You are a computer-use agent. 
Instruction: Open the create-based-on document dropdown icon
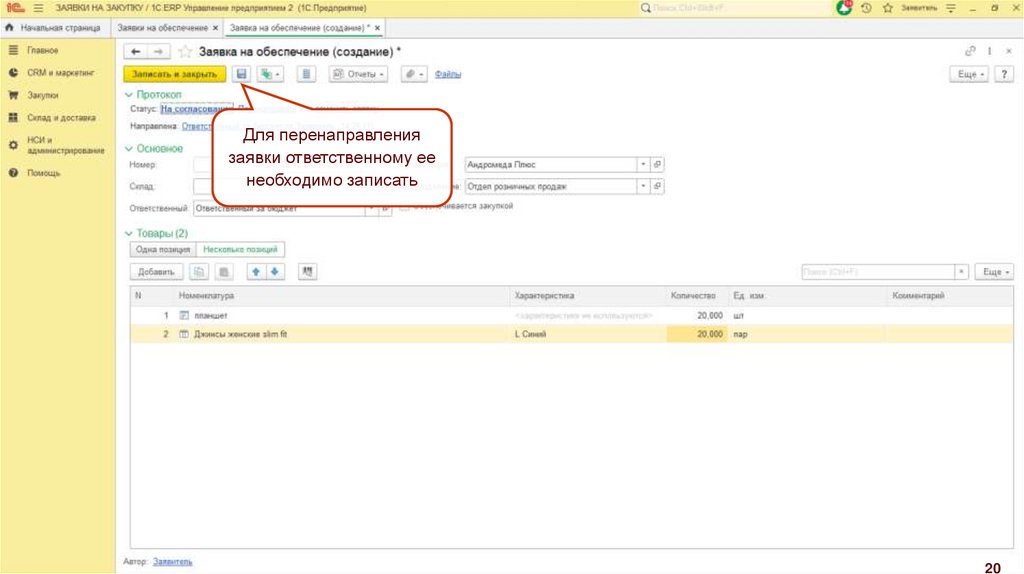point(270,74)
